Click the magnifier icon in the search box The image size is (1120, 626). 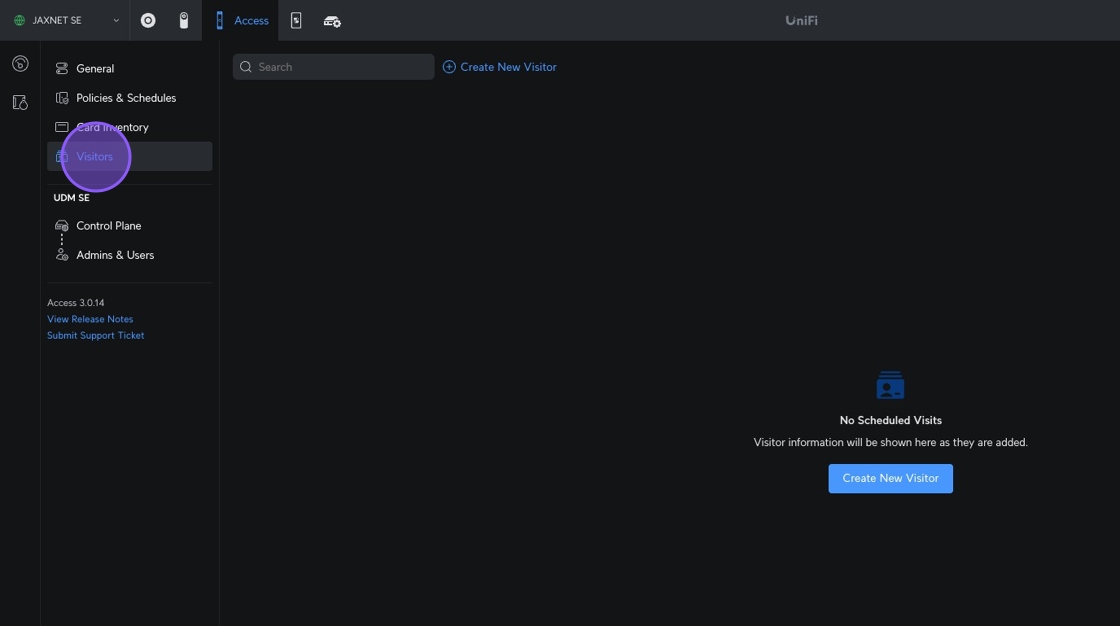[246, 67]
